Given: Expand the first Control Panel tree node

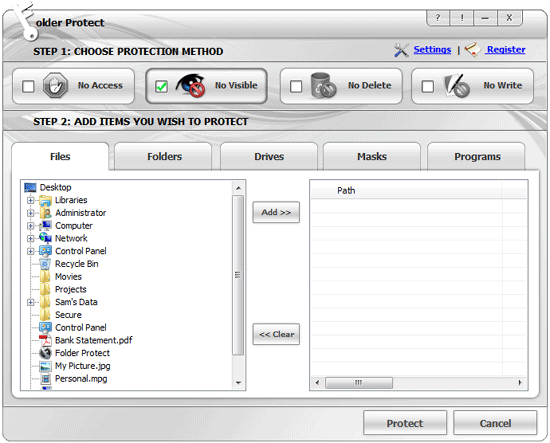Looking at the screenshot, I should (x=31, y=251).
